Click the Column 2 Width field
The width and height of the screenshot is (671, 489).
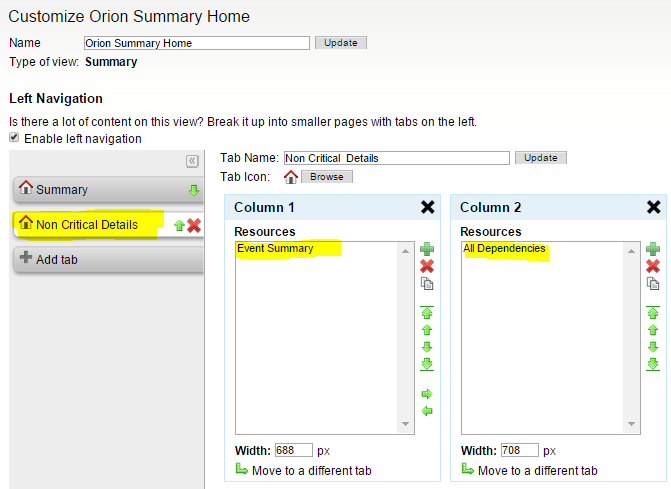point(520,450)
